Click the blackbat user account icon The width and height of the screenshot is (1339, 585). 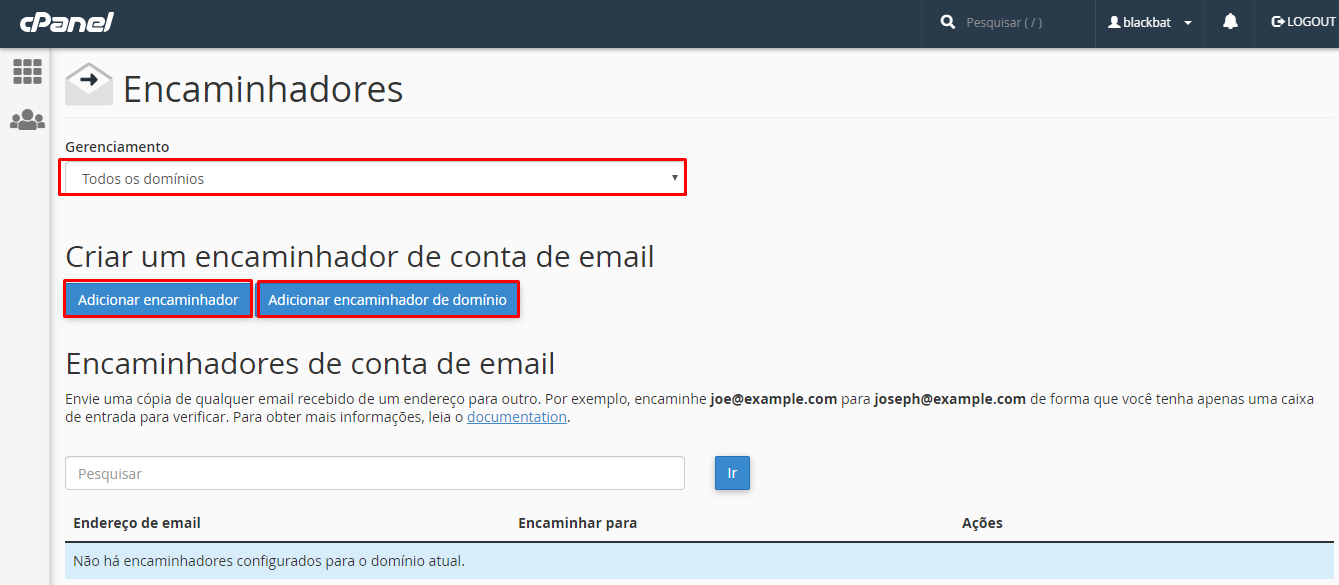point(1113,22)
